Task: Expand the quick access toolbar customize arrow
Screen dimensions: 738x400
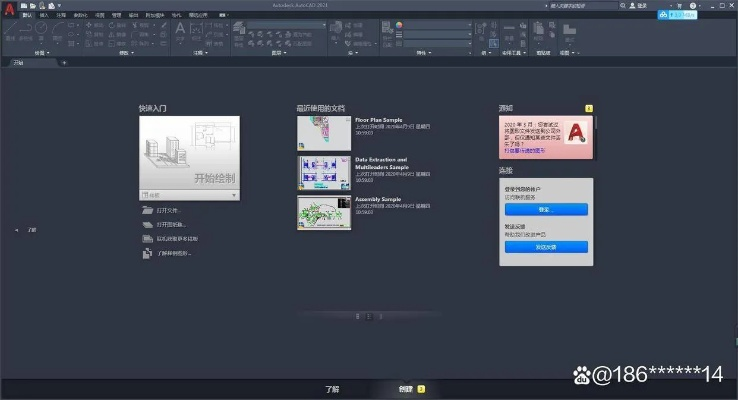Action: (x=59, y=6)
